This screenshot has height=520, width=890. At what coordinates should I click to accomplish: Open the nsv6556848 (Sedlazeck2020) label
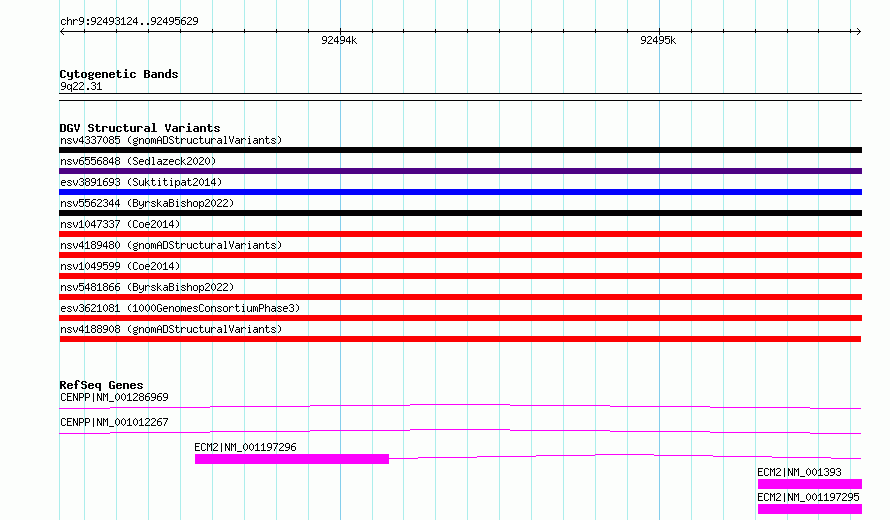(138, 161)
